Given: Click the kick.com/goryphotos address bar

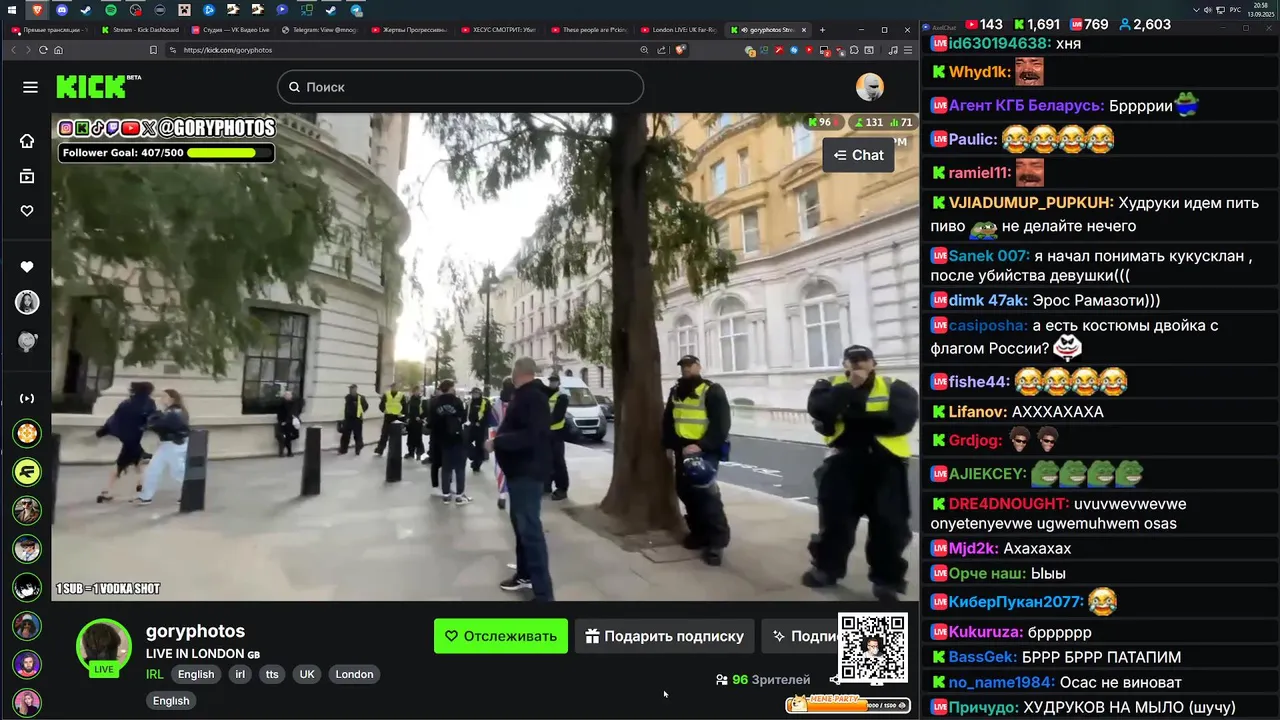Looking at the screenshot, I should 400,50.
